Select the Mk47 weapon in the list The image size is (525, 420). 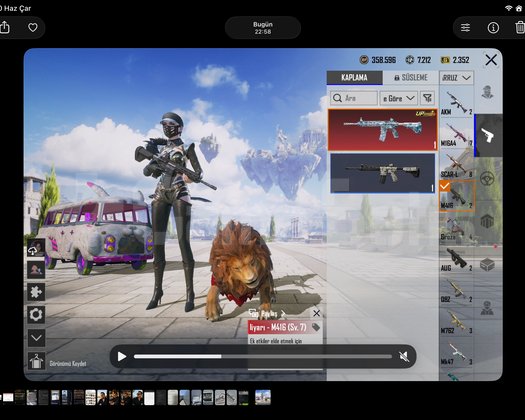[x=456, y=352]
